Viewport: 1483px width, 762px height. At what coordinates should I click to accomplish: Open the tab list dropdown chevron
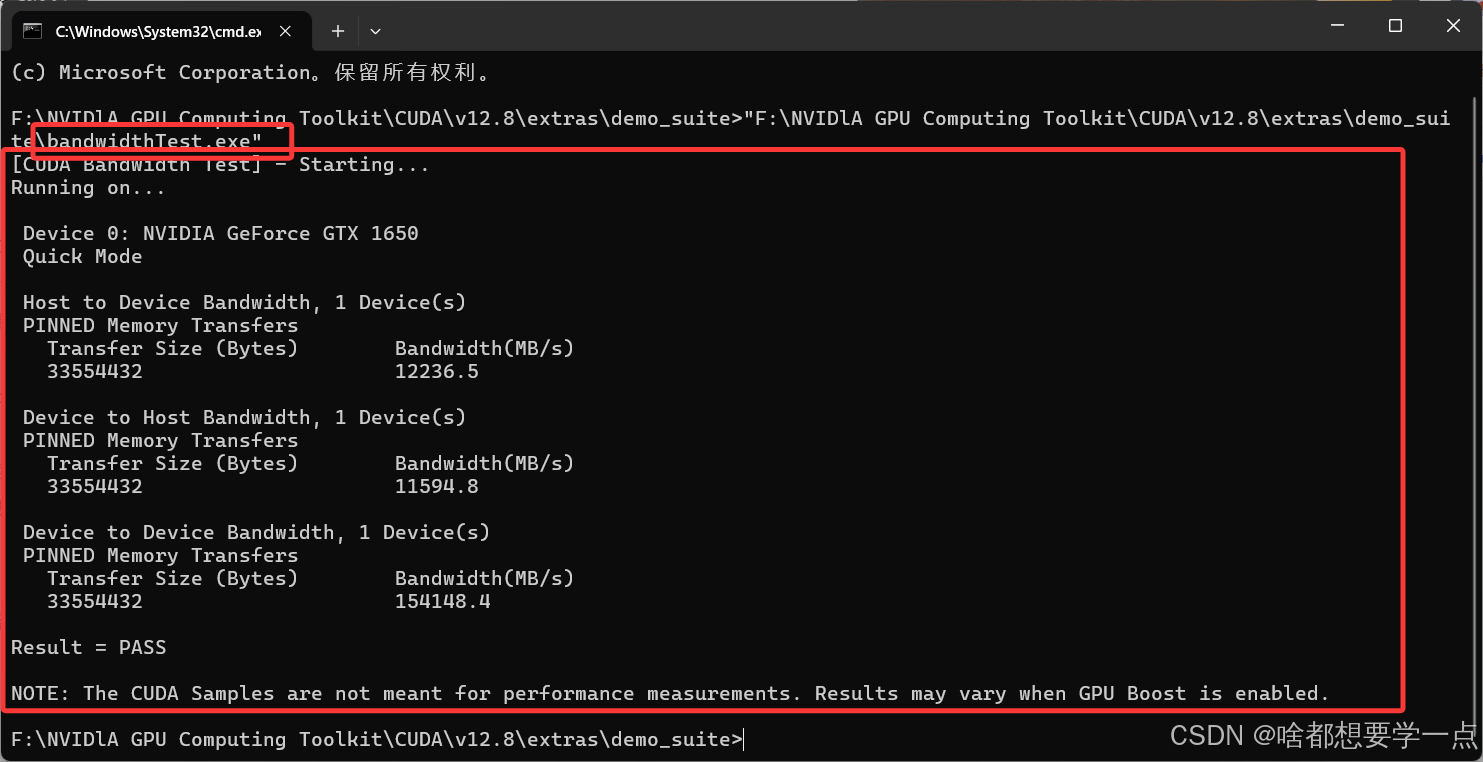click(x=375, y=31)
